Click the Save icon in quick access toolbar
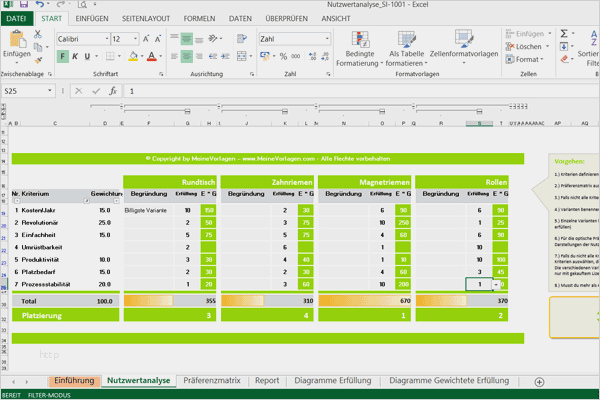The width and height of the screenshot is (600, 400). click(24, 5)
